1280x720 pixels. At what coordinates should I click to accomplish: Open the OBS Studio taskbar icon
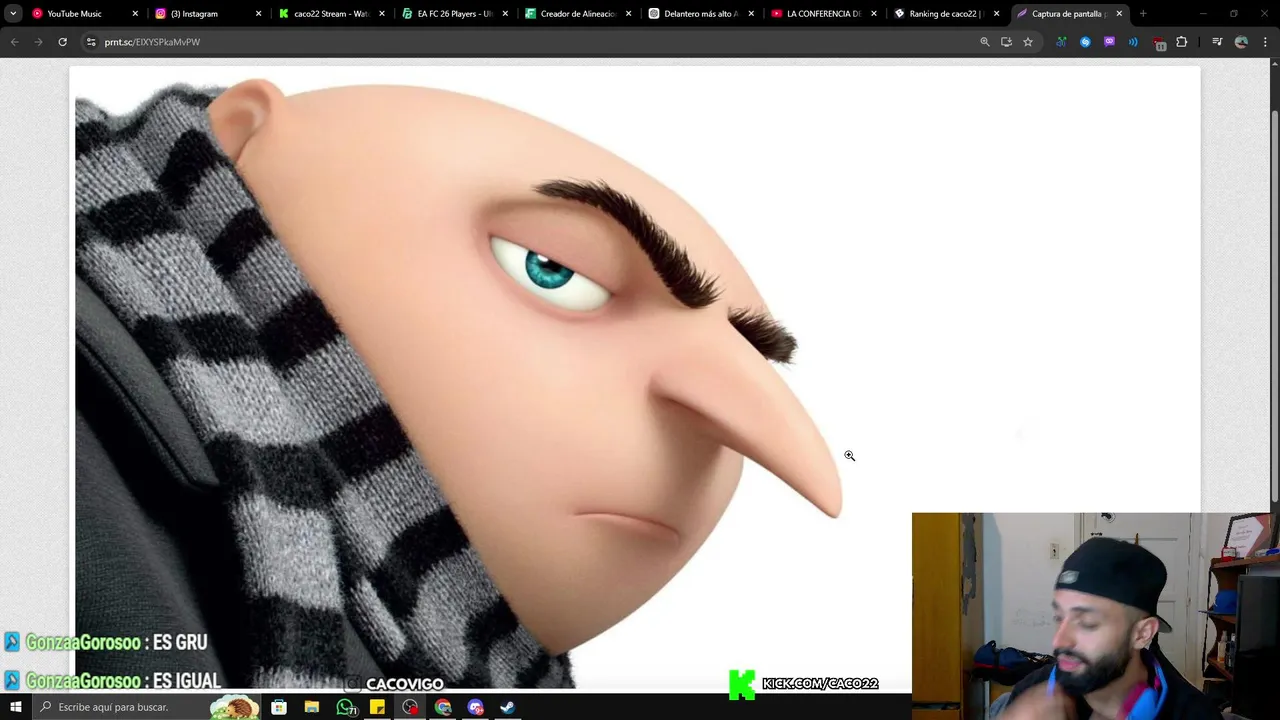click(410, 707)
